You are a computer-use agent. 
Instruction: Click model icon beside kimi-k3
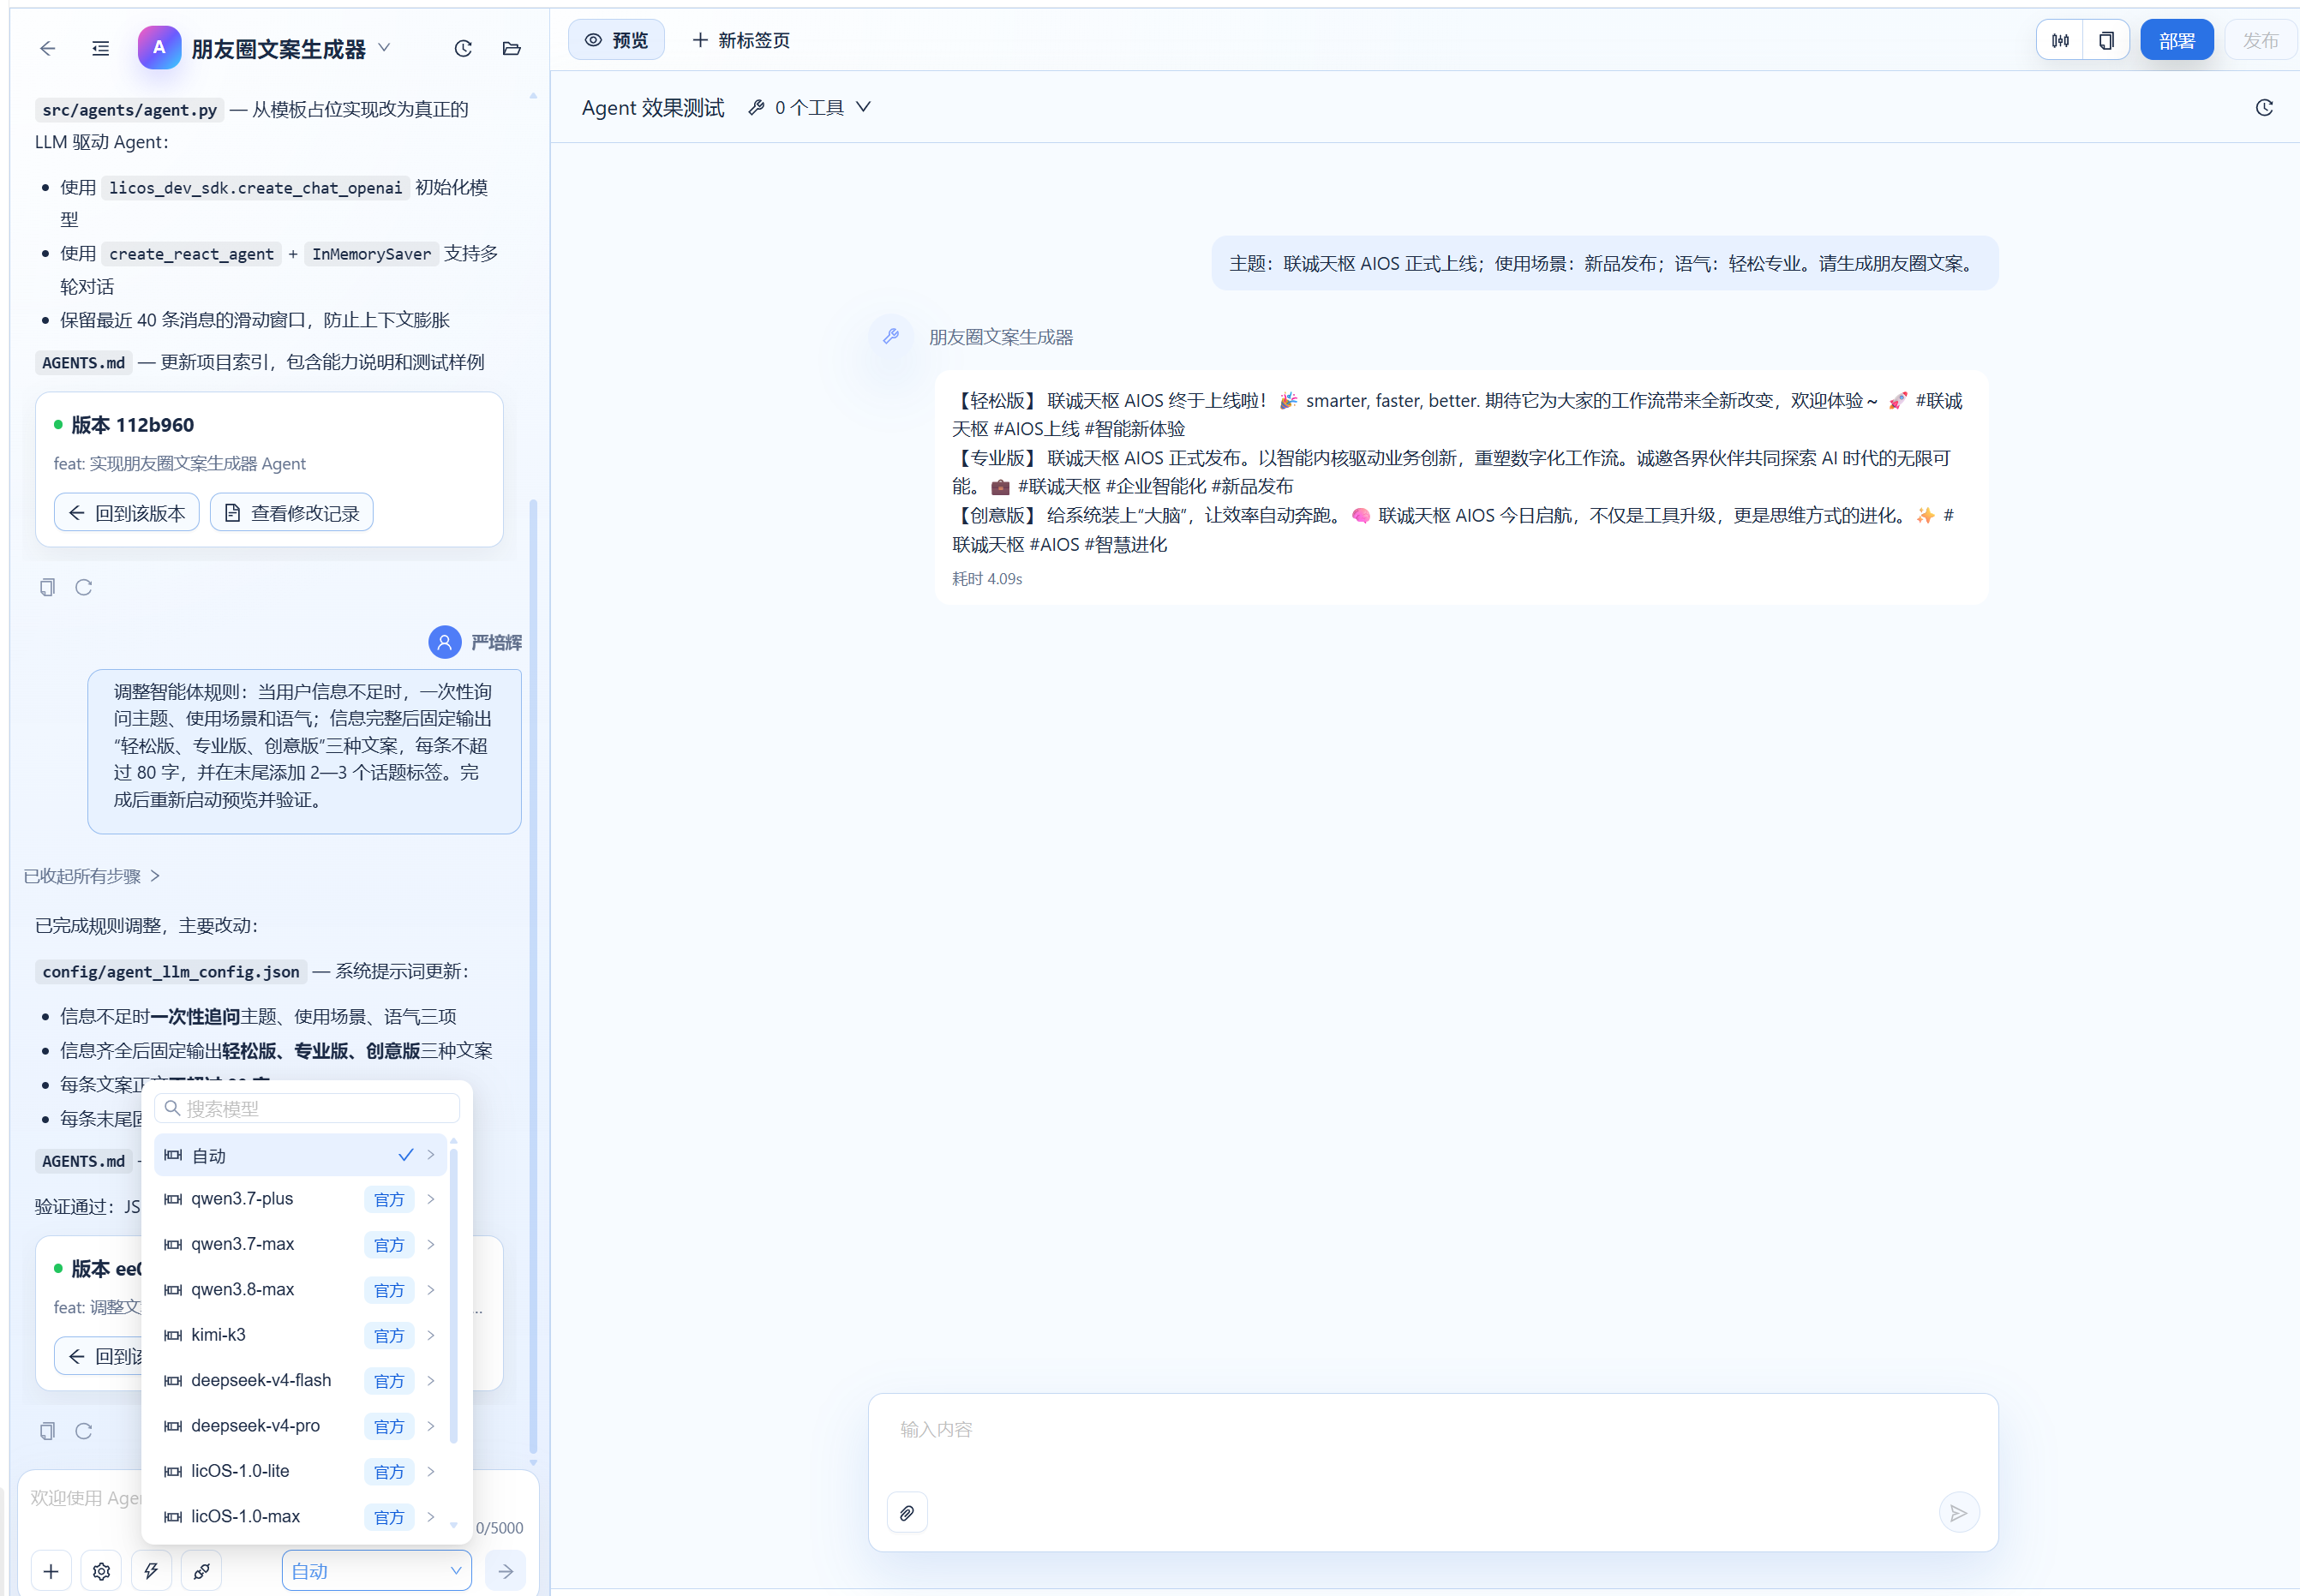tap(173, 1335)
